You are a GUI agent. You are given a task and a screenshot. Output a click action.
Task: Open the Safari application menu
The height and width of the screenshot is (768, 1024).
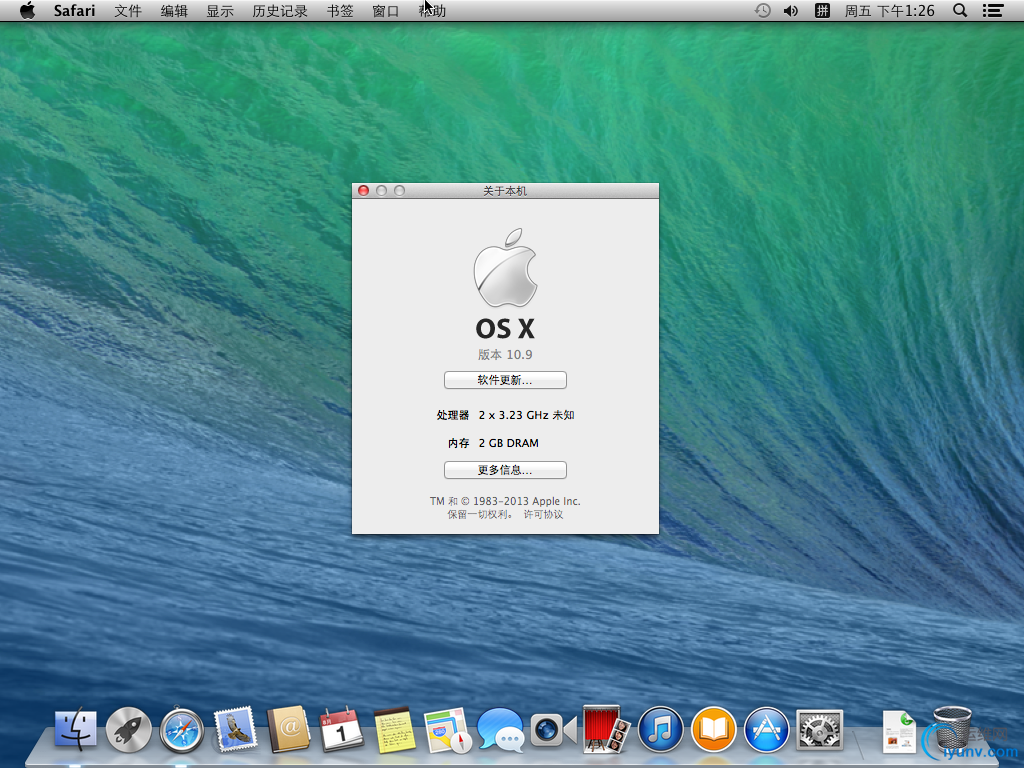tap(74, 10)
